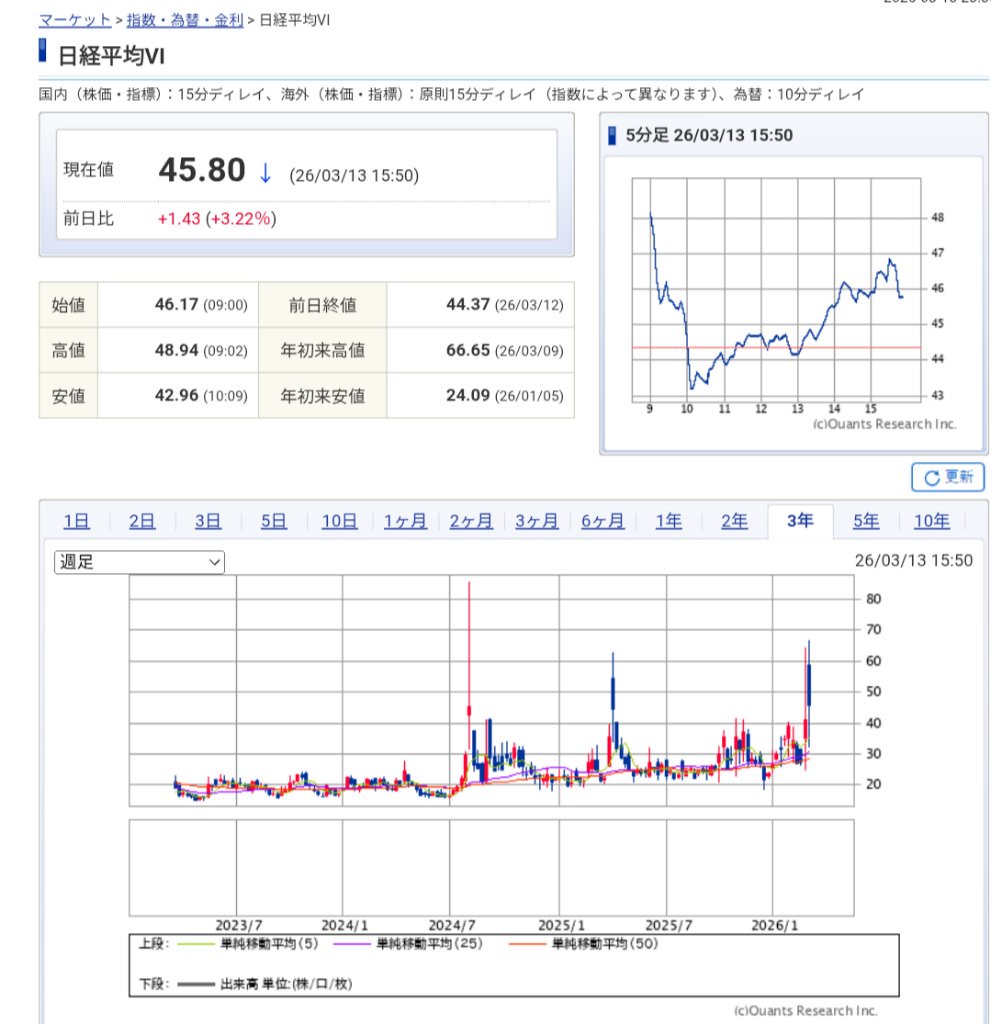
Task: Select the 1日 chart period tab
Action: [76, 521]
